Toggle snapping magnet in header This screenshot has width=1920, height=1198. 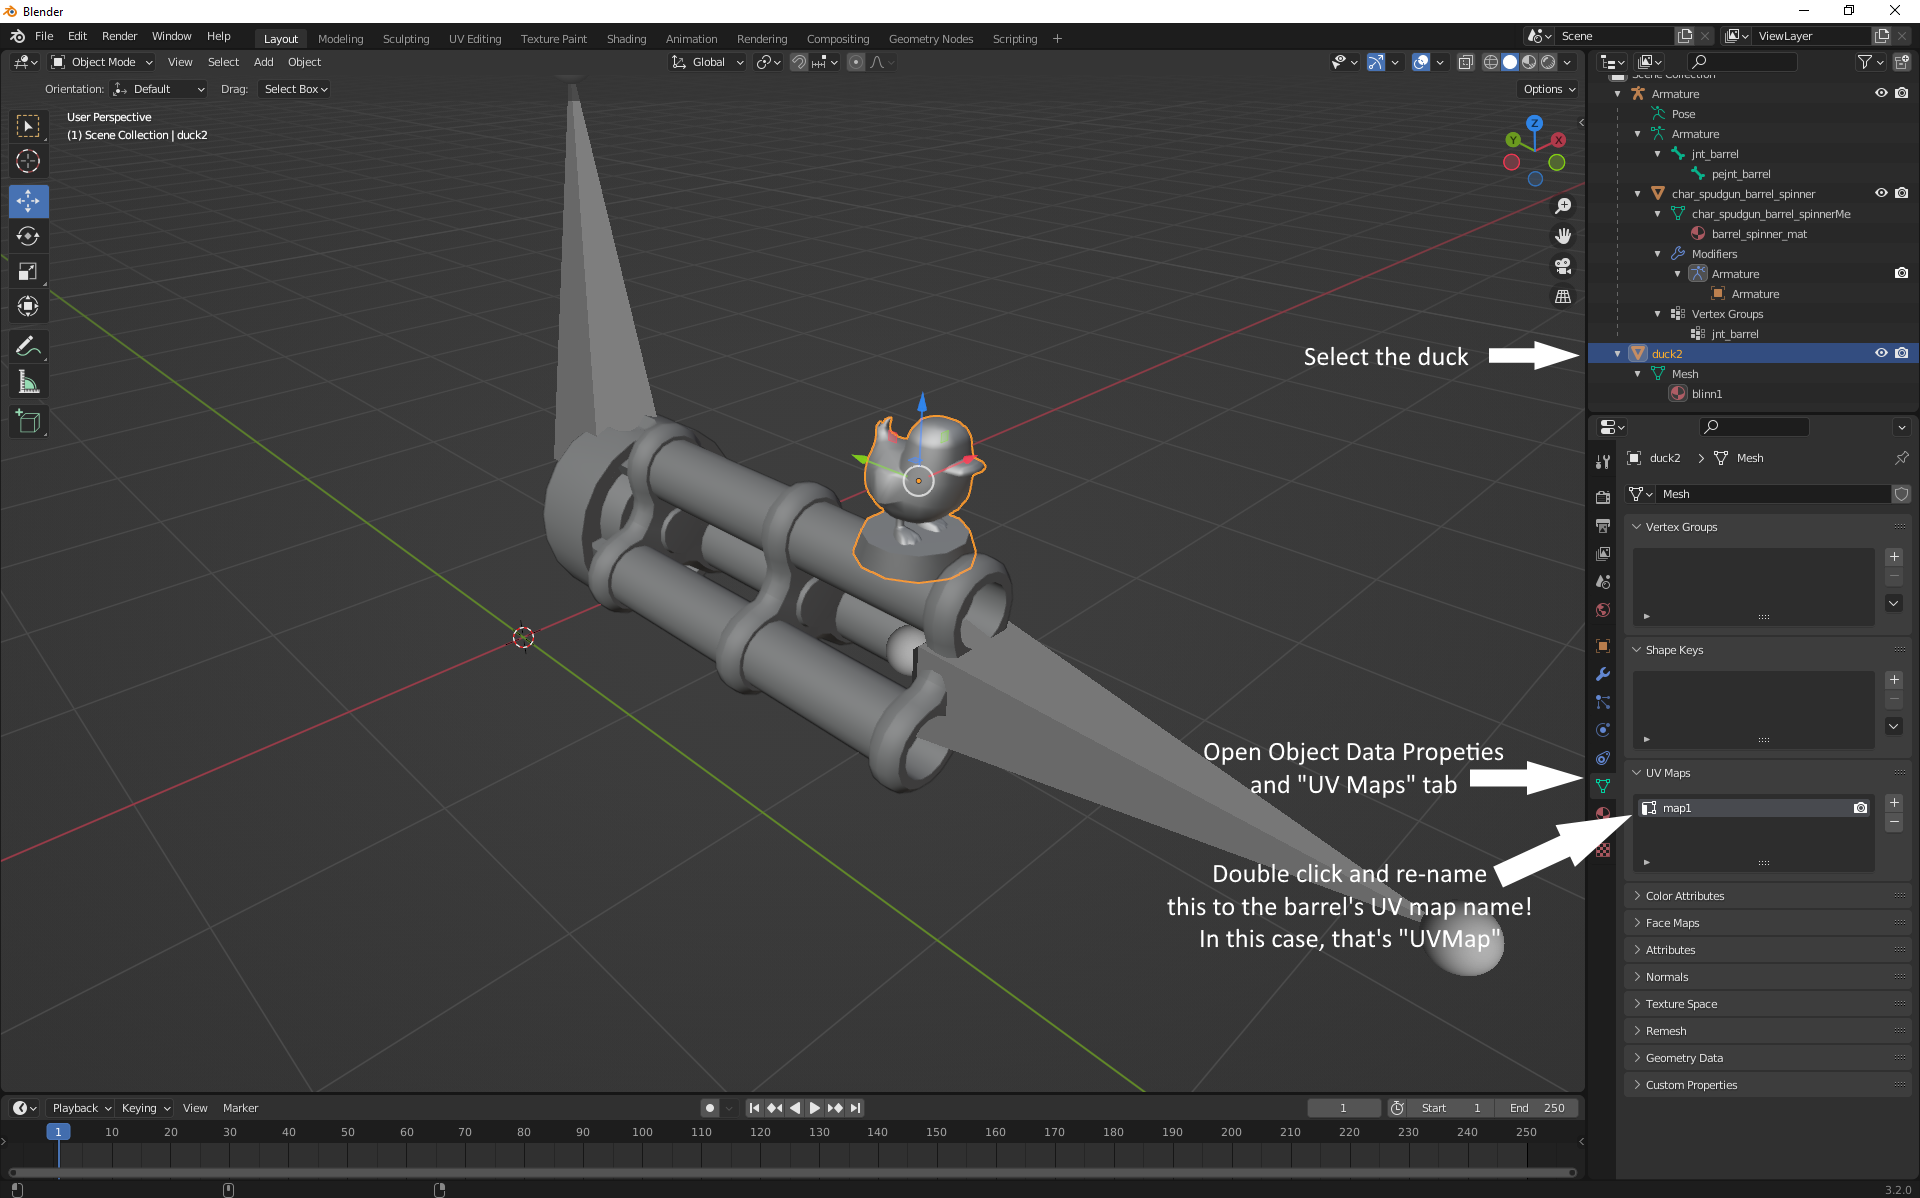(799, 62)
